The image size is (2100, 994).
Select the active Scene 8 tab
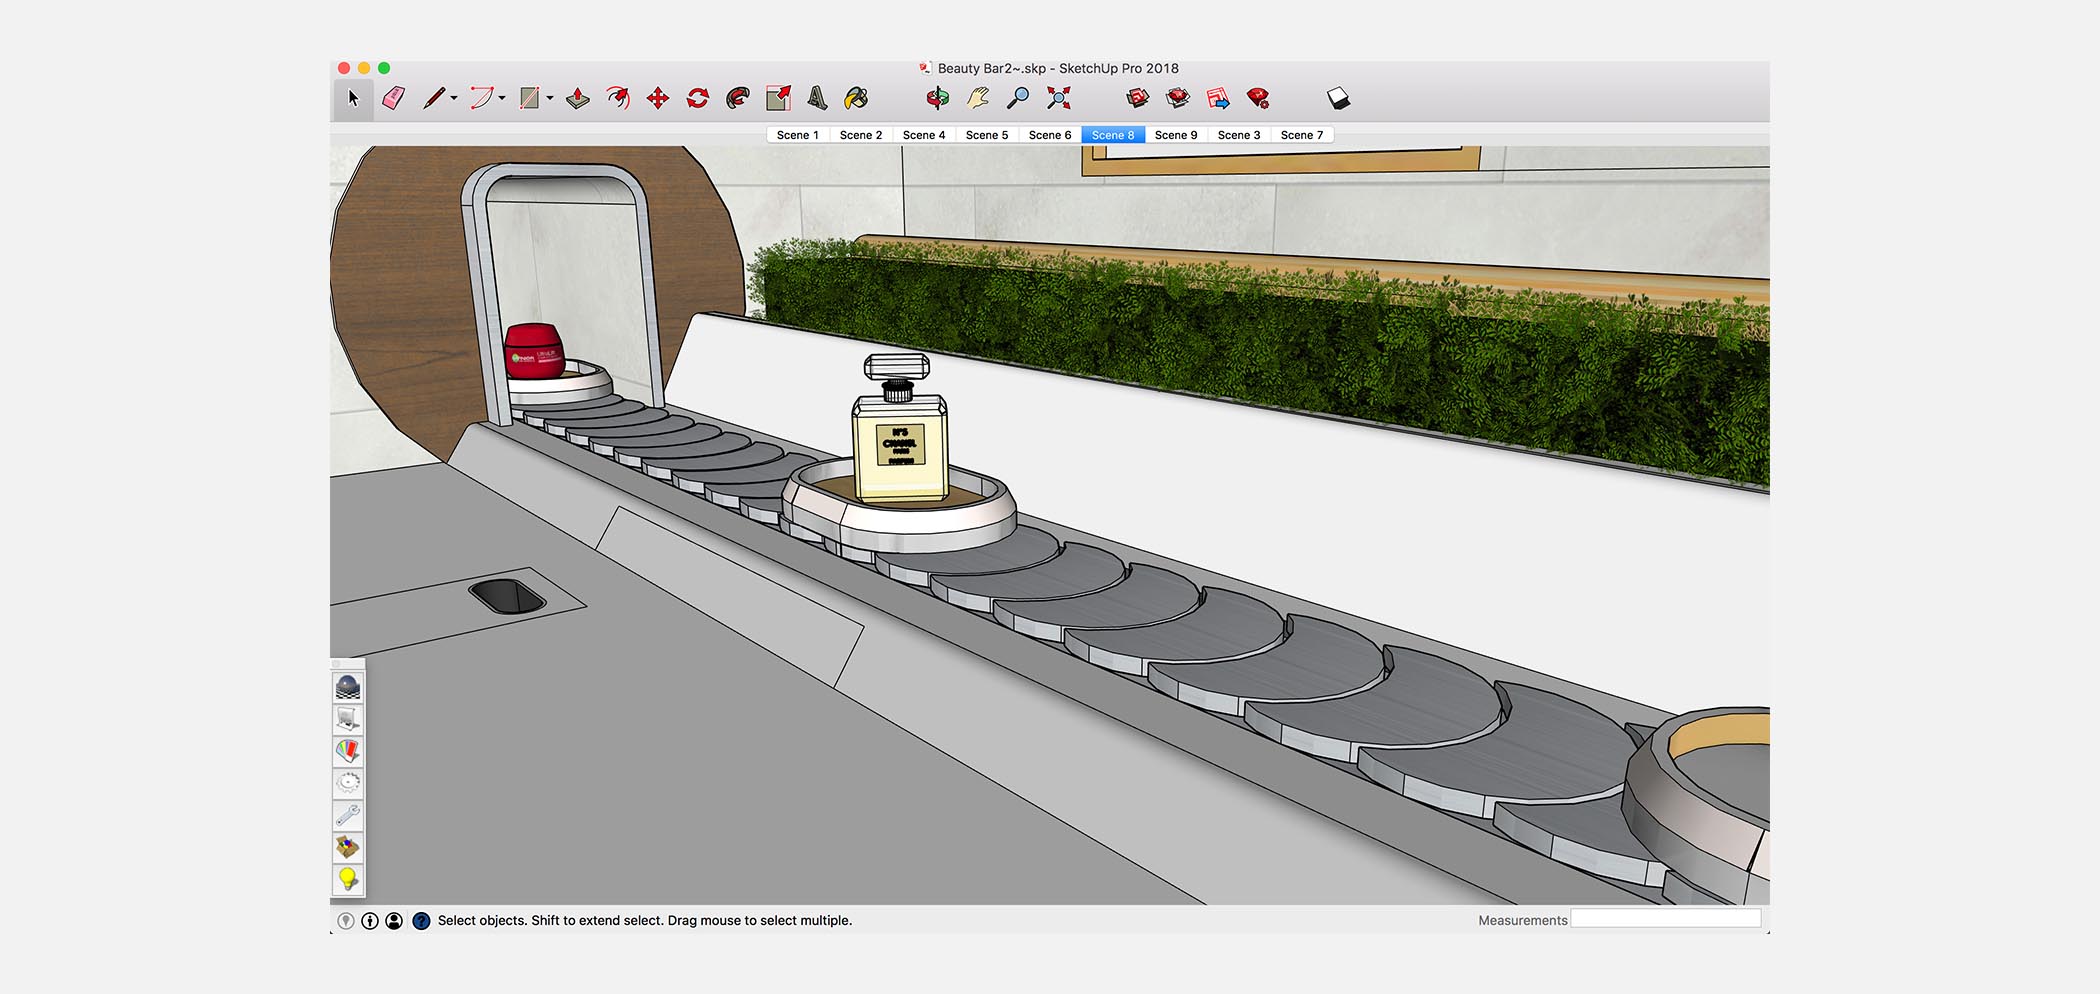(1113, 135)
